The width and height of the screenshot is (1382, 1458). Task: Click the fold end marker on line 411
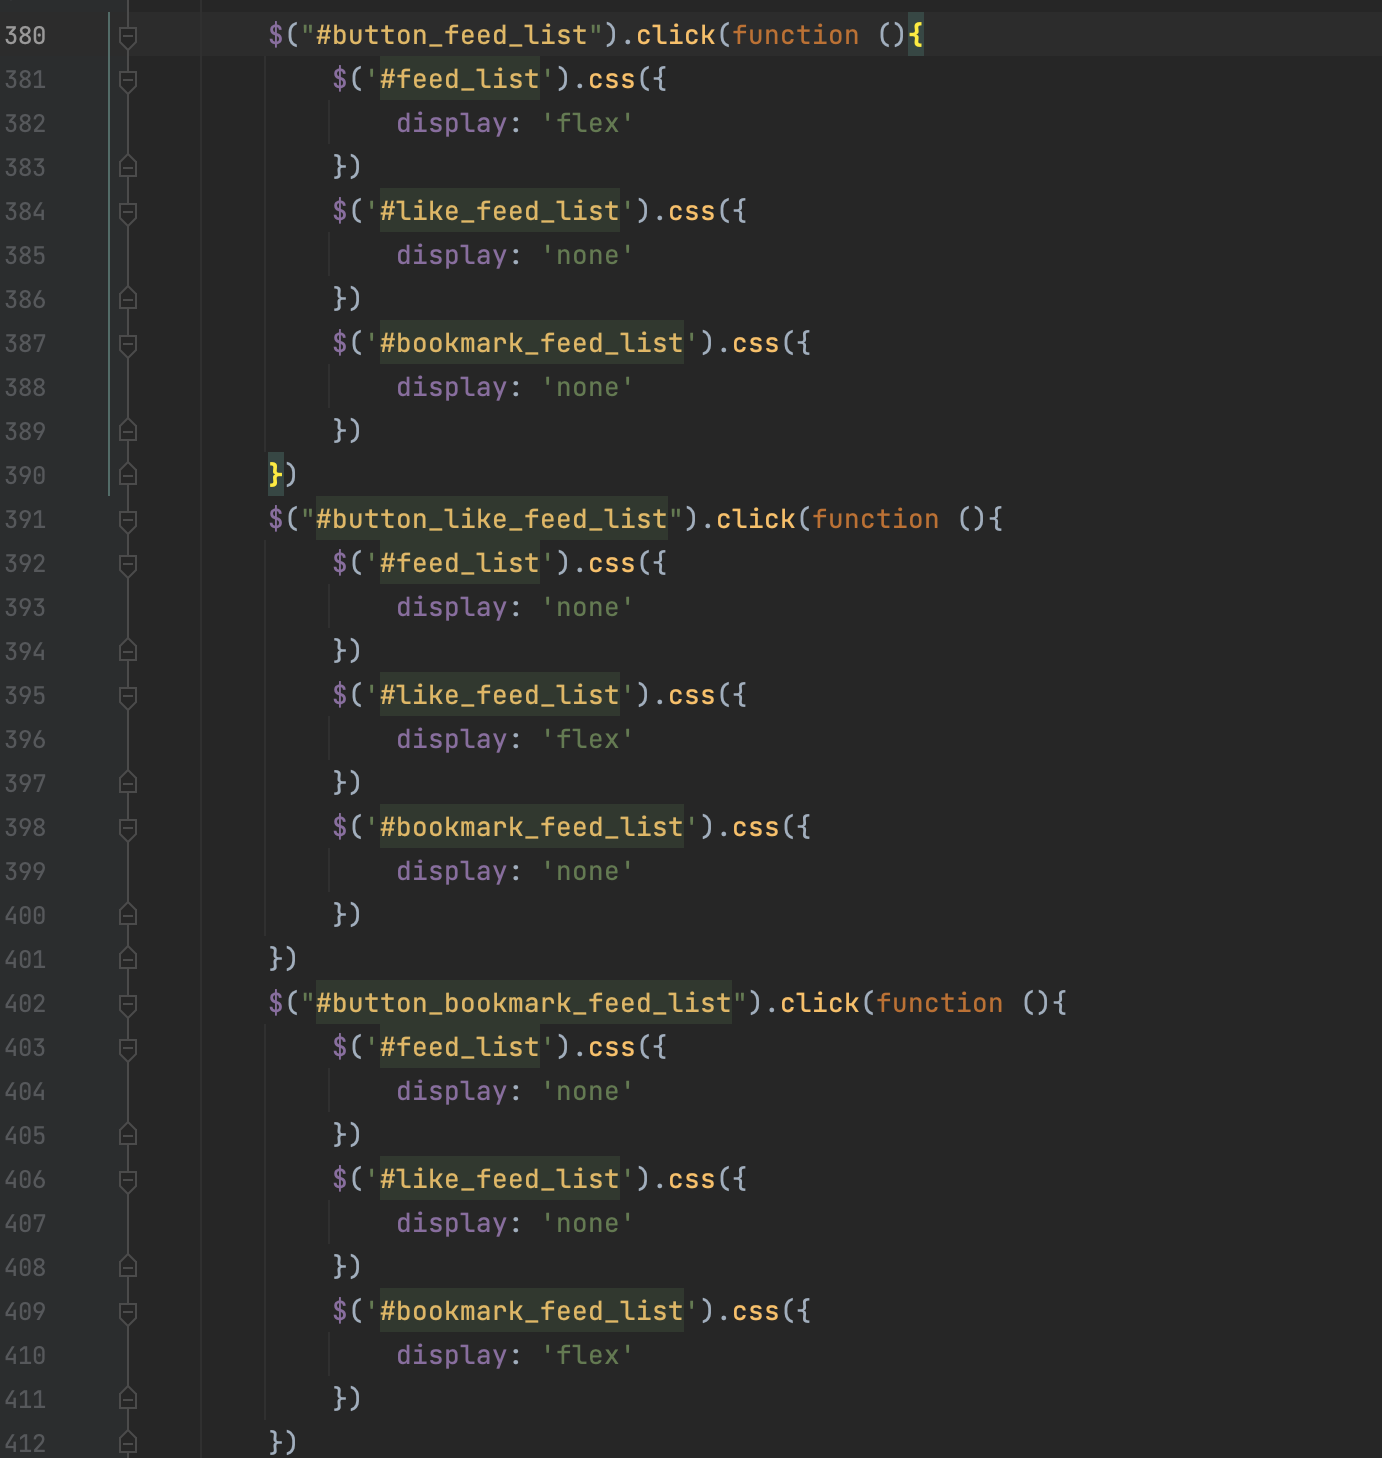(128, 1399)
